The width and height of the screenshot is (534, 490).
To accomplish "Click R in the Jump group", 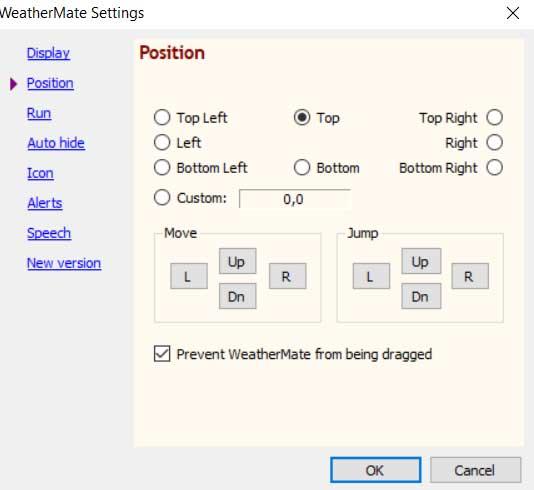I will pyautogui.click(x=470, y=276).
